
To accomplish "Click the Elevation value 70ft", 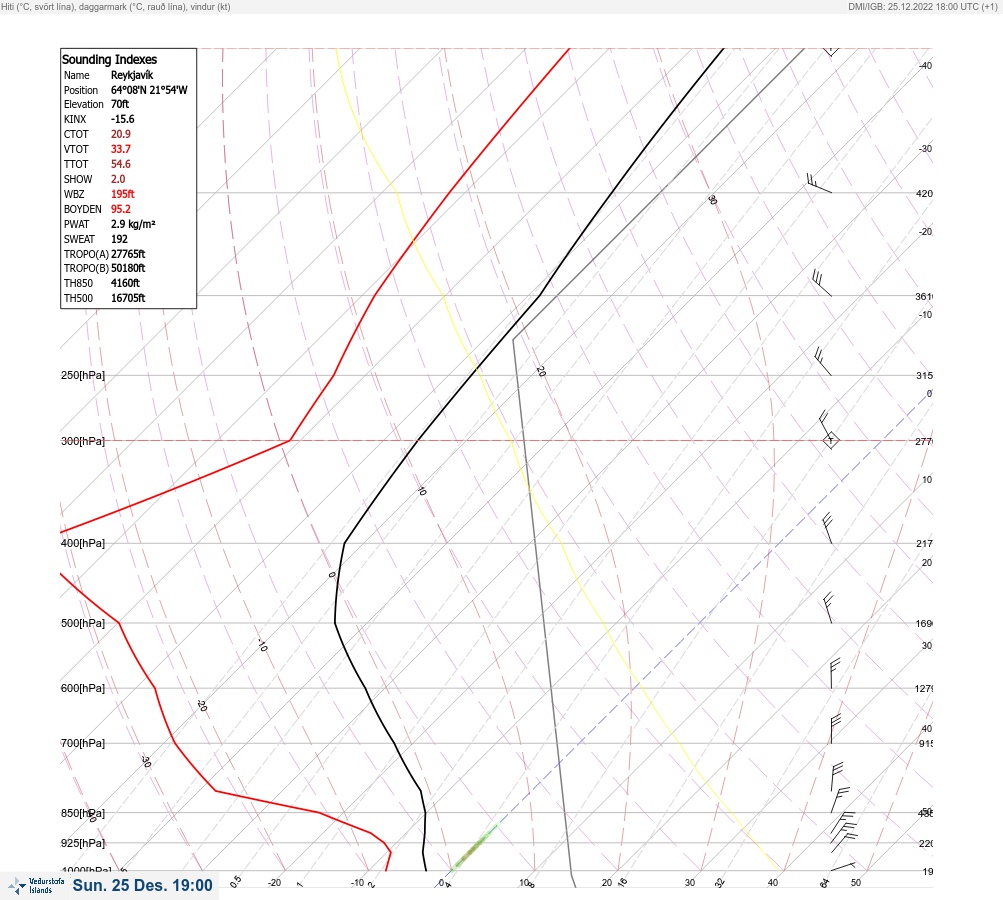I will pos(120,104).
